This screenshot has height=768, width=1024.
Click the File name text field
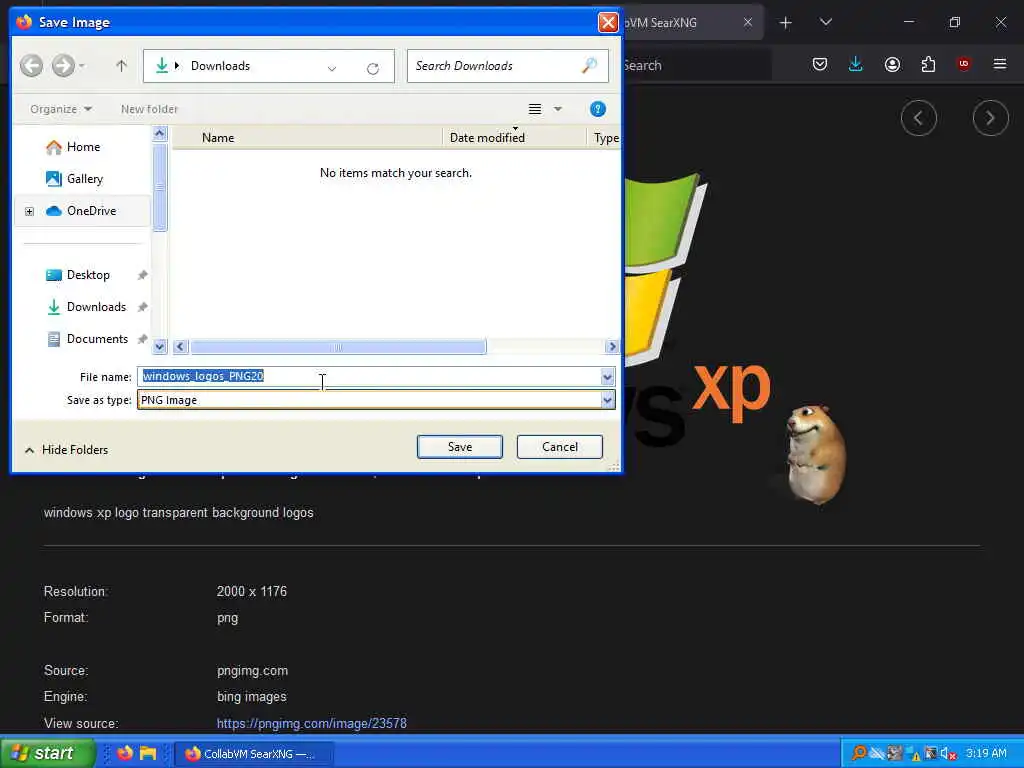point(369,376)
